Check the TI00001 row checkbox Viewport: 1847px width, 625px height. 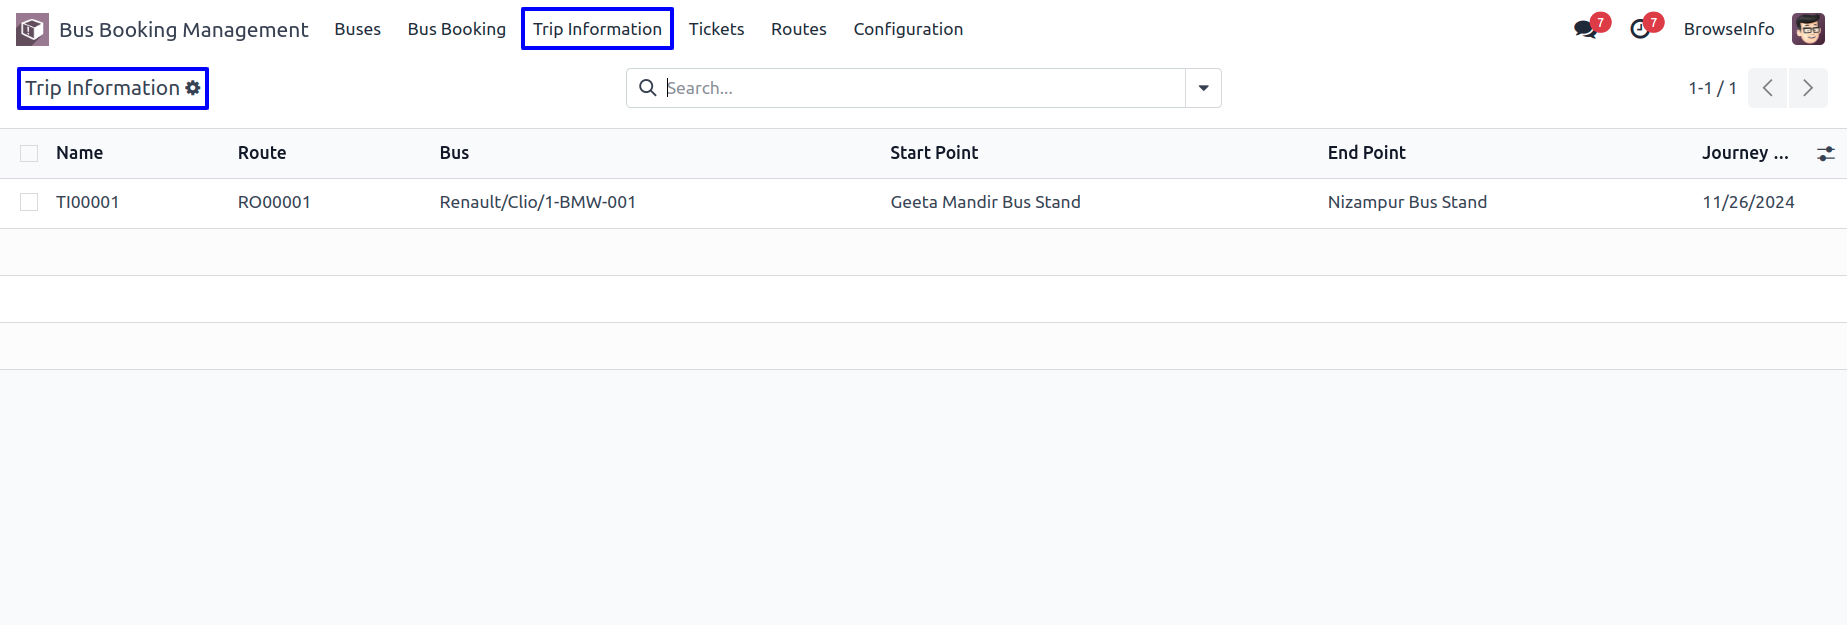click(29, 202)
